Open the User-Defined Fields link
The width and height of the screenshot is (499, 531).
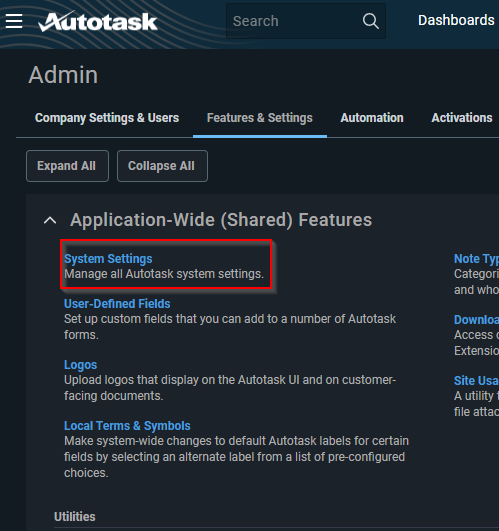pyautogui.click(x=117, y=304)
